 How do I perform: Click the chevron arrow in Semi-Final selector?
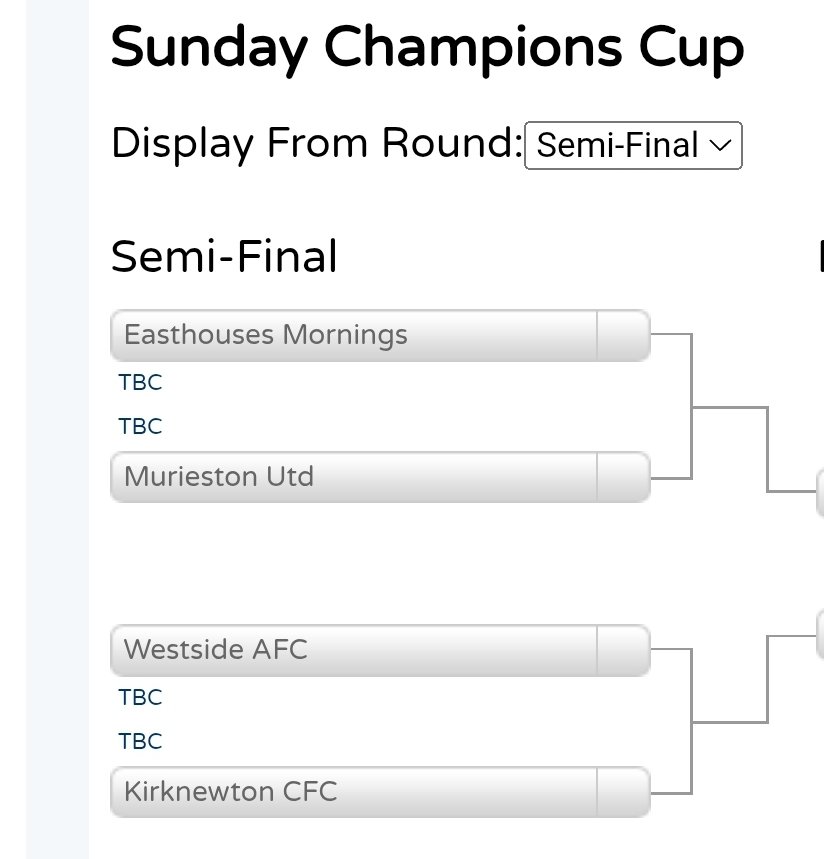[720, 146]
